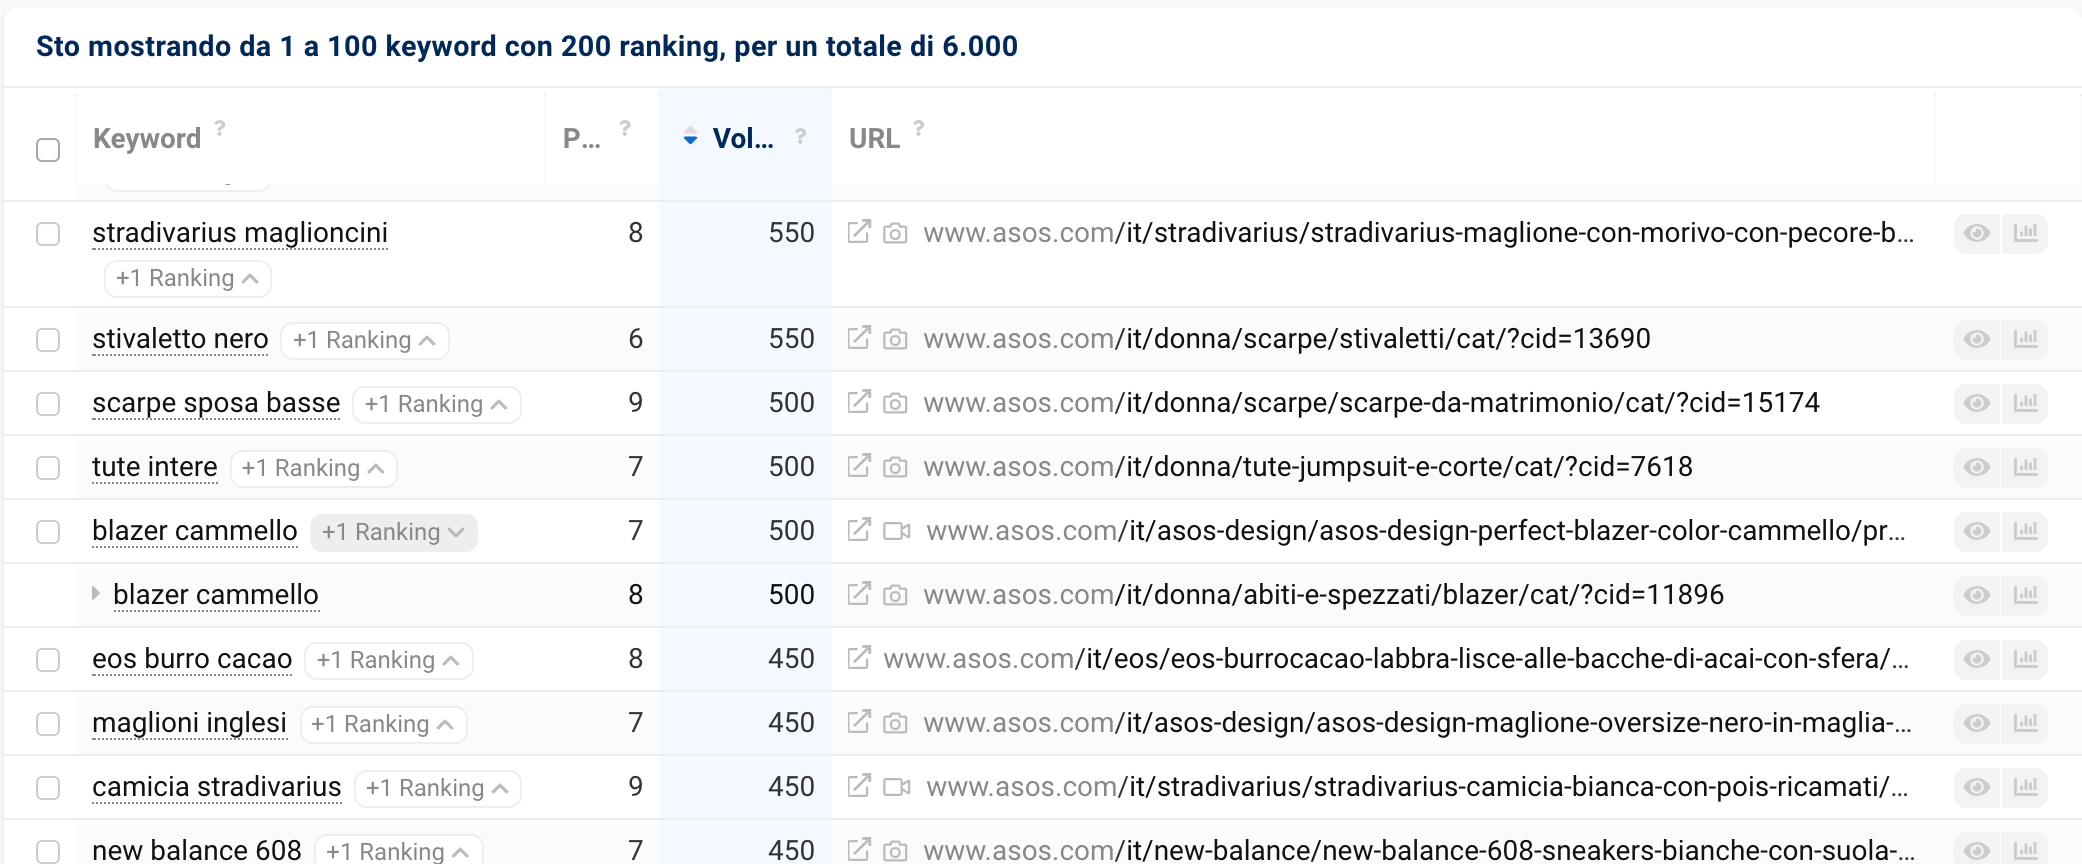This screenshot has width=2082, height=864.
Task: Select the stivaletto nero row checkbox
Action: (x=48, y=340)
